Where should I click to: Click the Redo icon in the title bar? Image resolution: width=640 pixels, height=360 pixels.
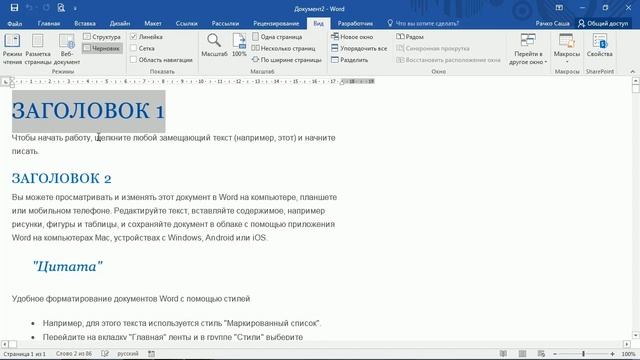pos(46,8)
